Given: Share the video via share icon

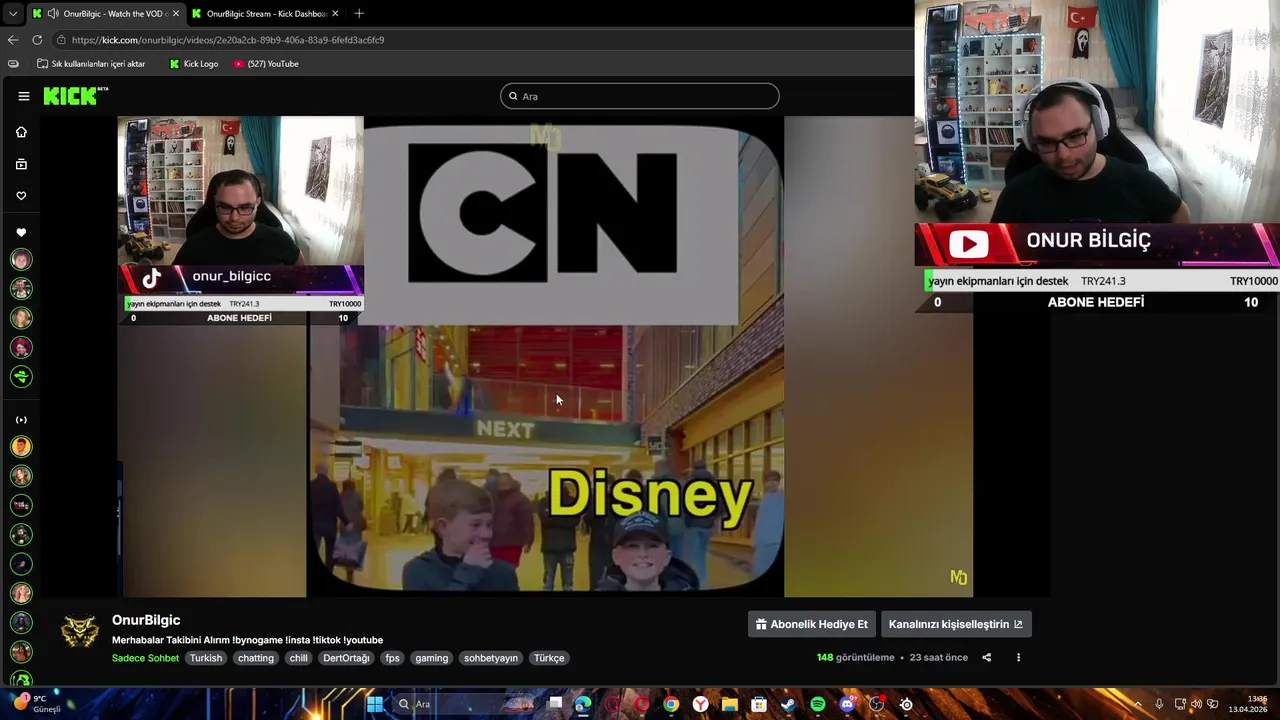Looking at the screenshot, I should (986, 657).
